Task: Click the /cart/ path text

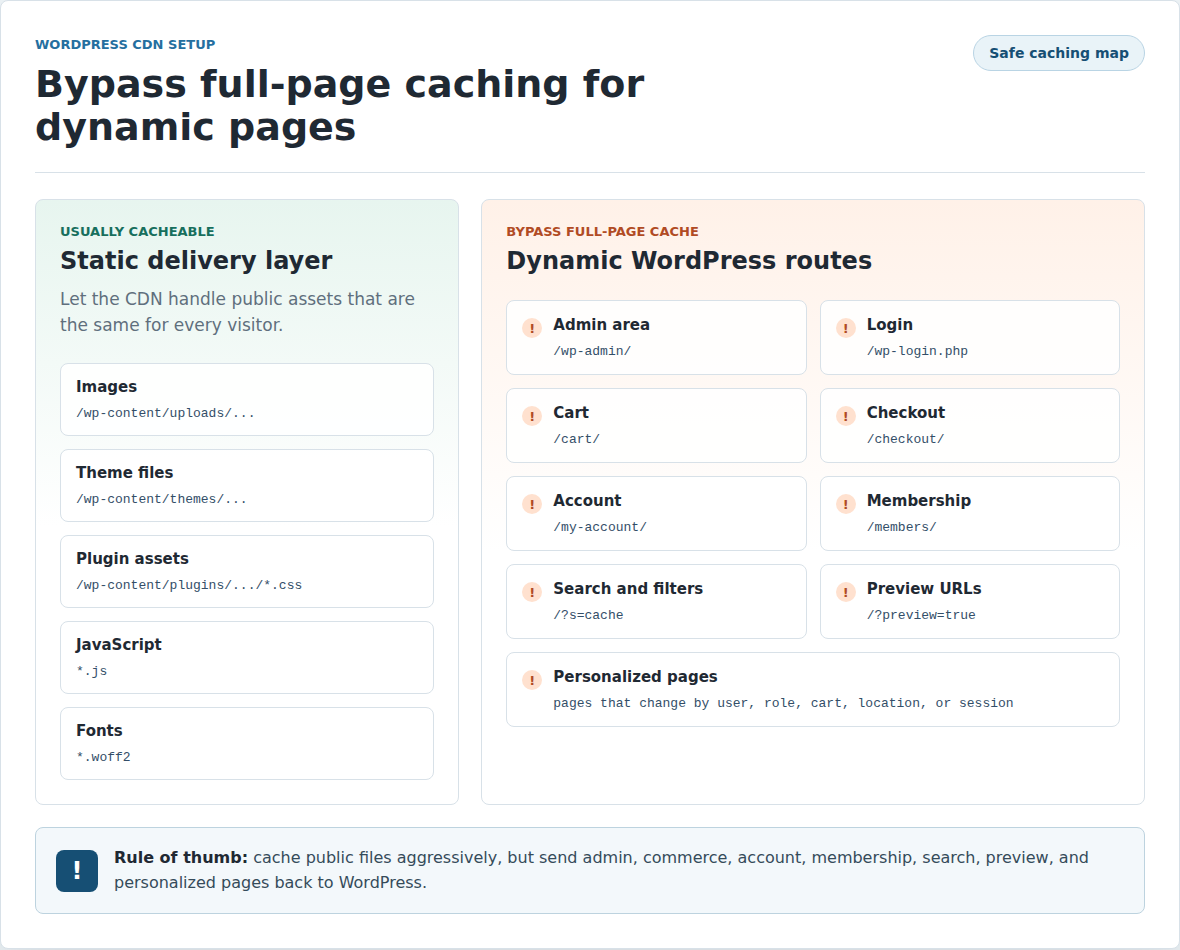Action: (x=576, y=440)
